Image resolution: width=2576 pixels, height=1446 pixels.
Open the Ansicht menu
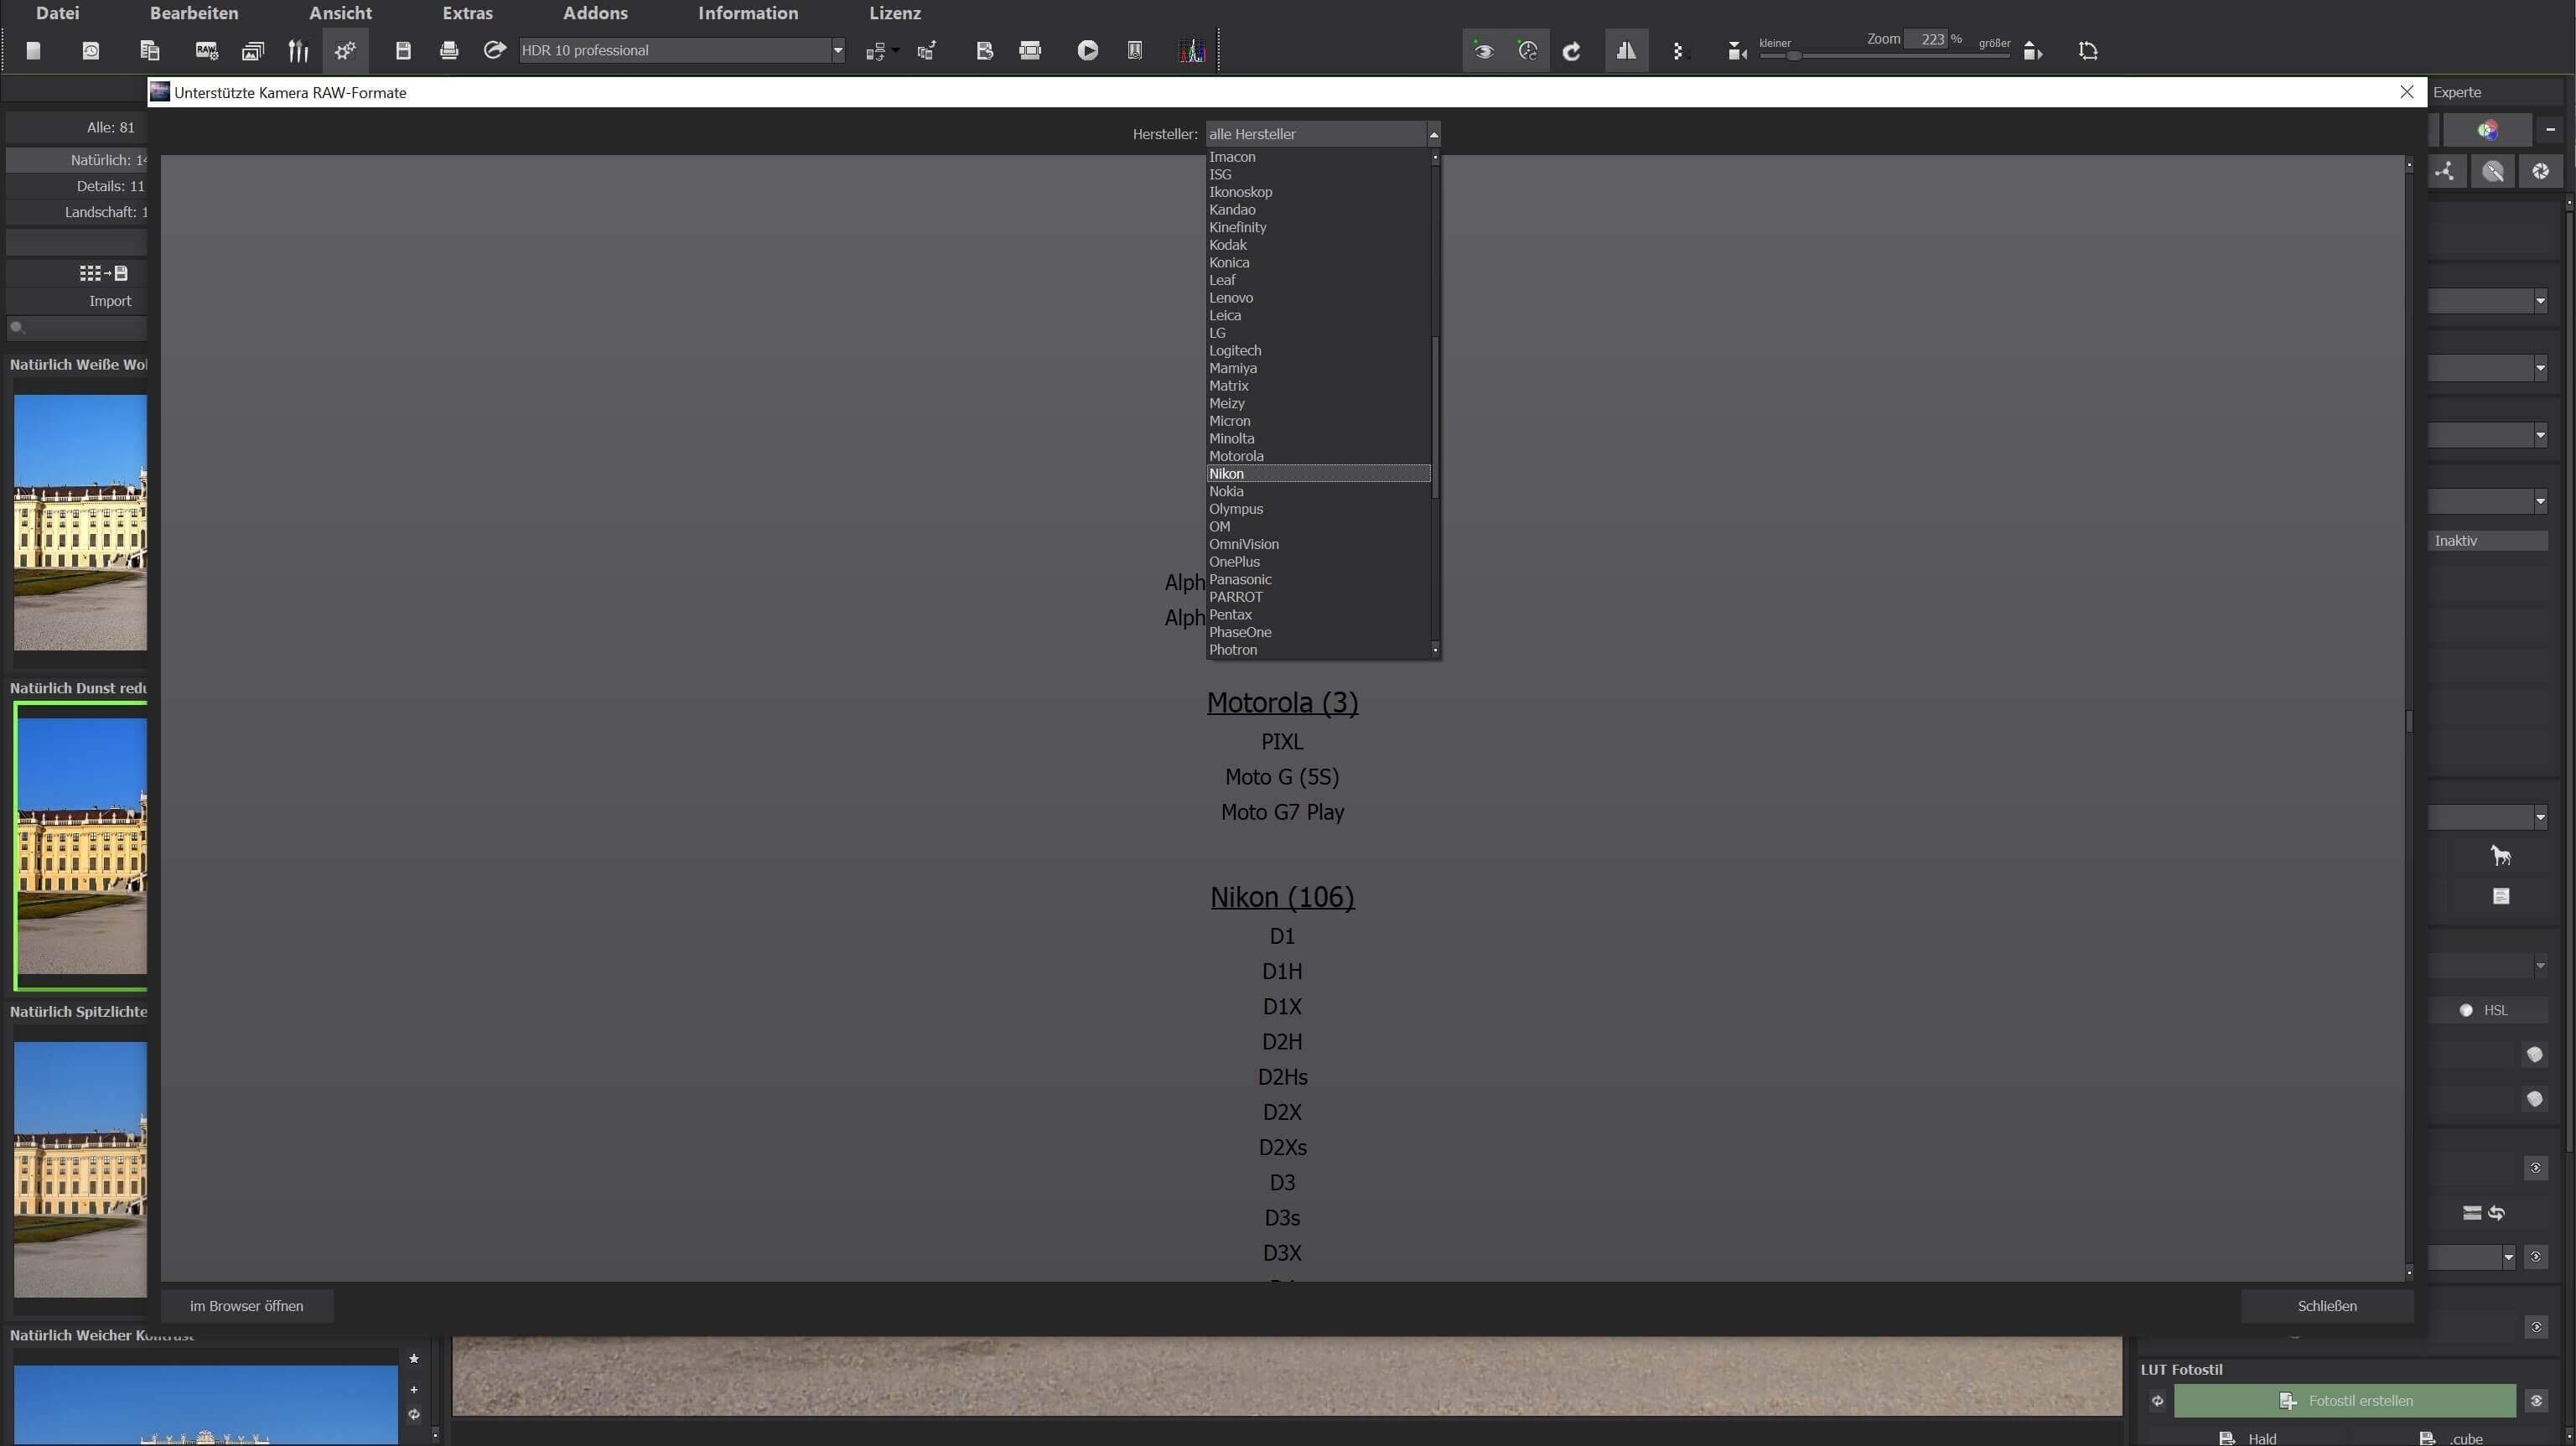click(340, 13)
